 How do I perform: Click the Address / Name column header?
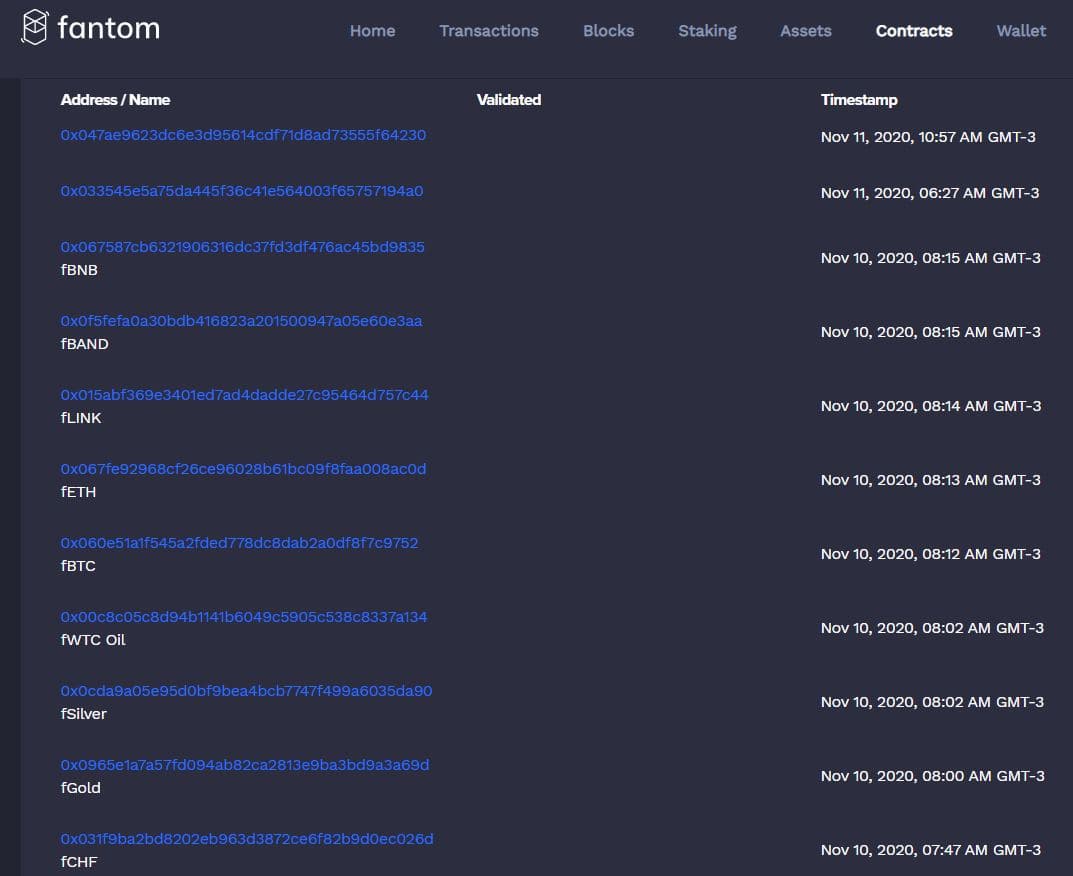[x=115, y=100]
